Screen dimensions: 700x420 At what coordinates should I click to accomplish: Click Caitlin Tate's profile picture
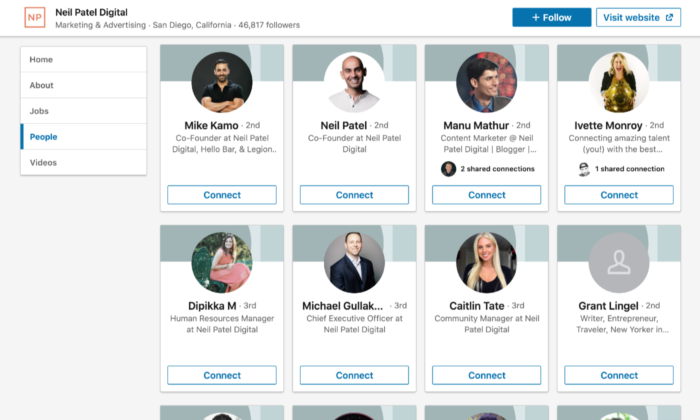pyautogui.click(x=487, y=262)
